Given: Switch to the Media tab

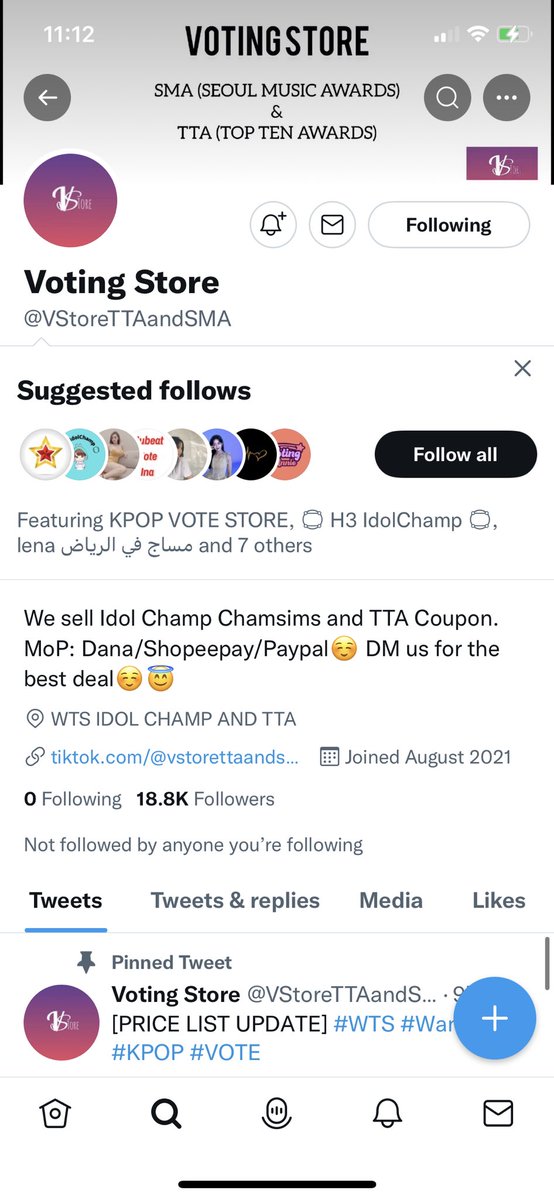Looking at the screenshot, I should [391, 900].
